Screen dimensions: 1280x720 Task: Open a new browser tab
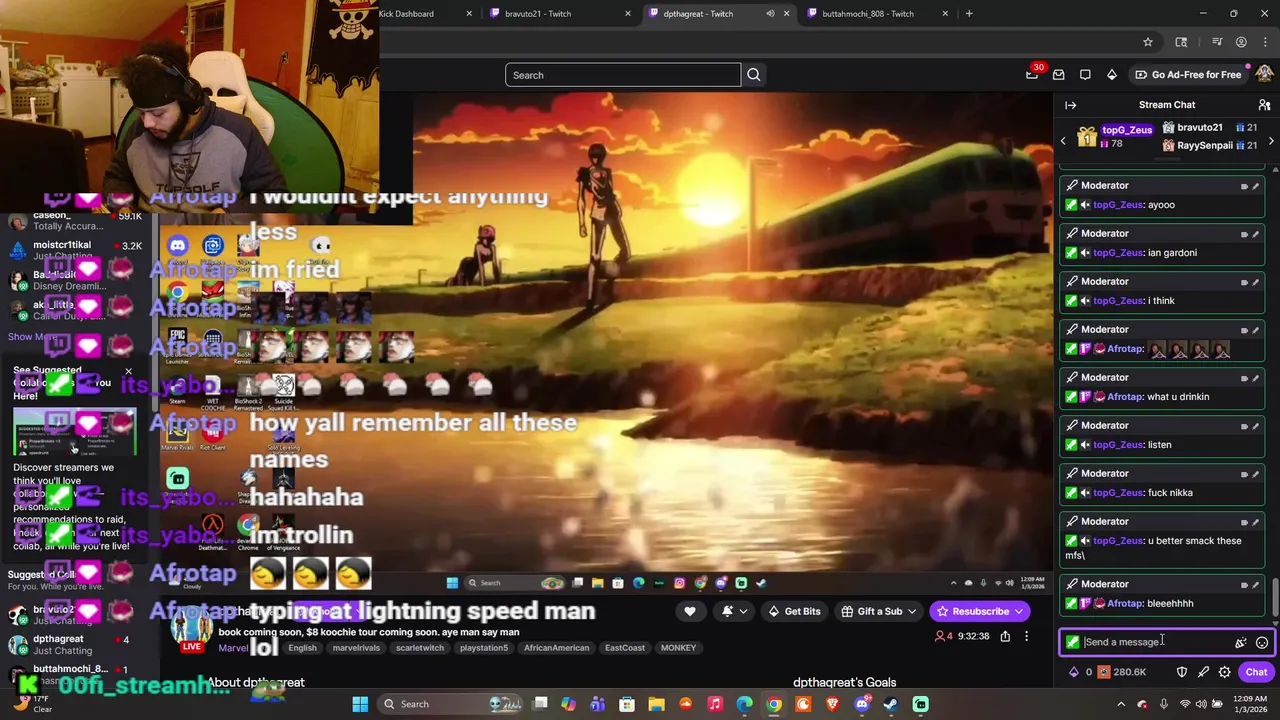(969, 14)
